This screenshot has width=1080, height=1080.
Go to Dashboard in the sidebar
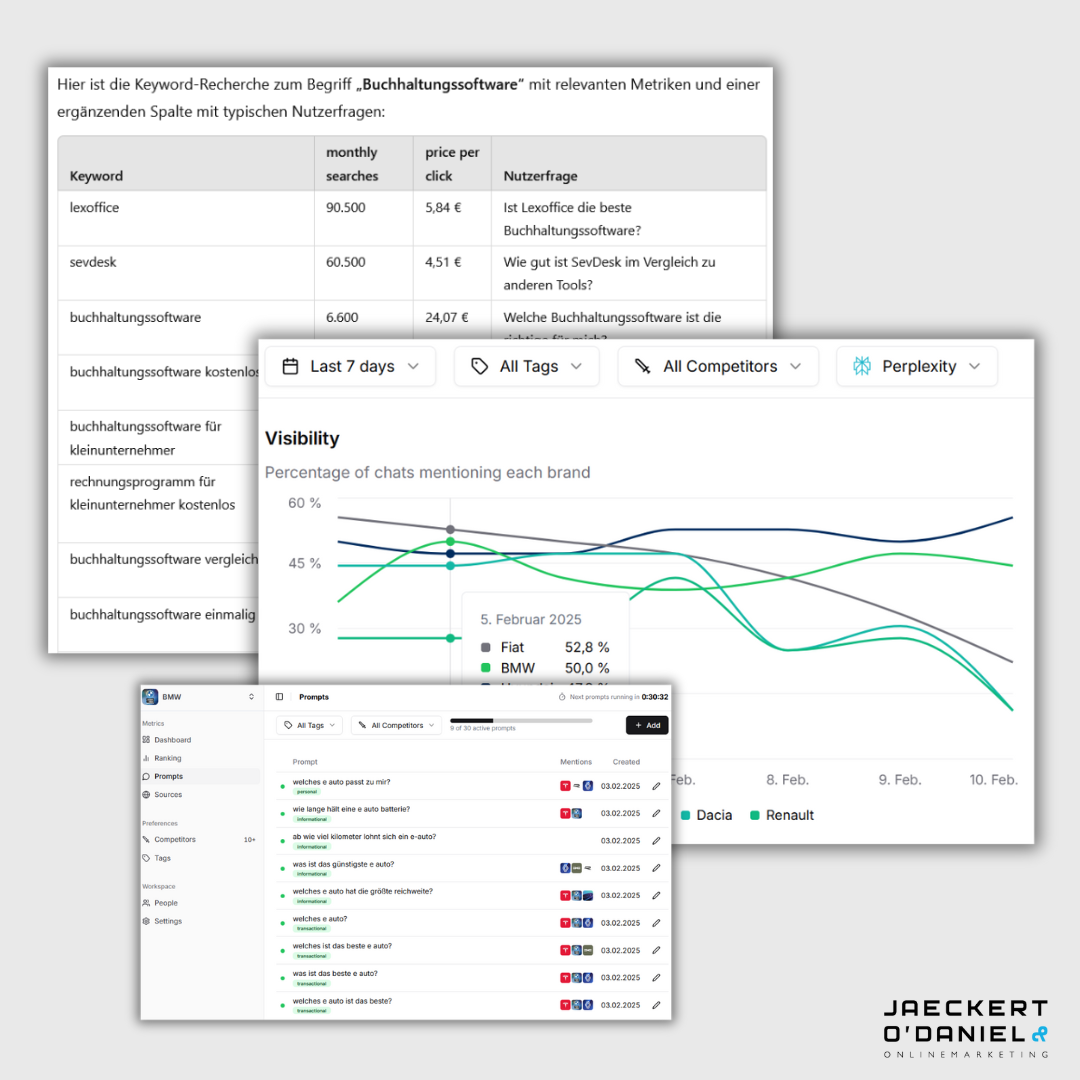tap(172, 740)
